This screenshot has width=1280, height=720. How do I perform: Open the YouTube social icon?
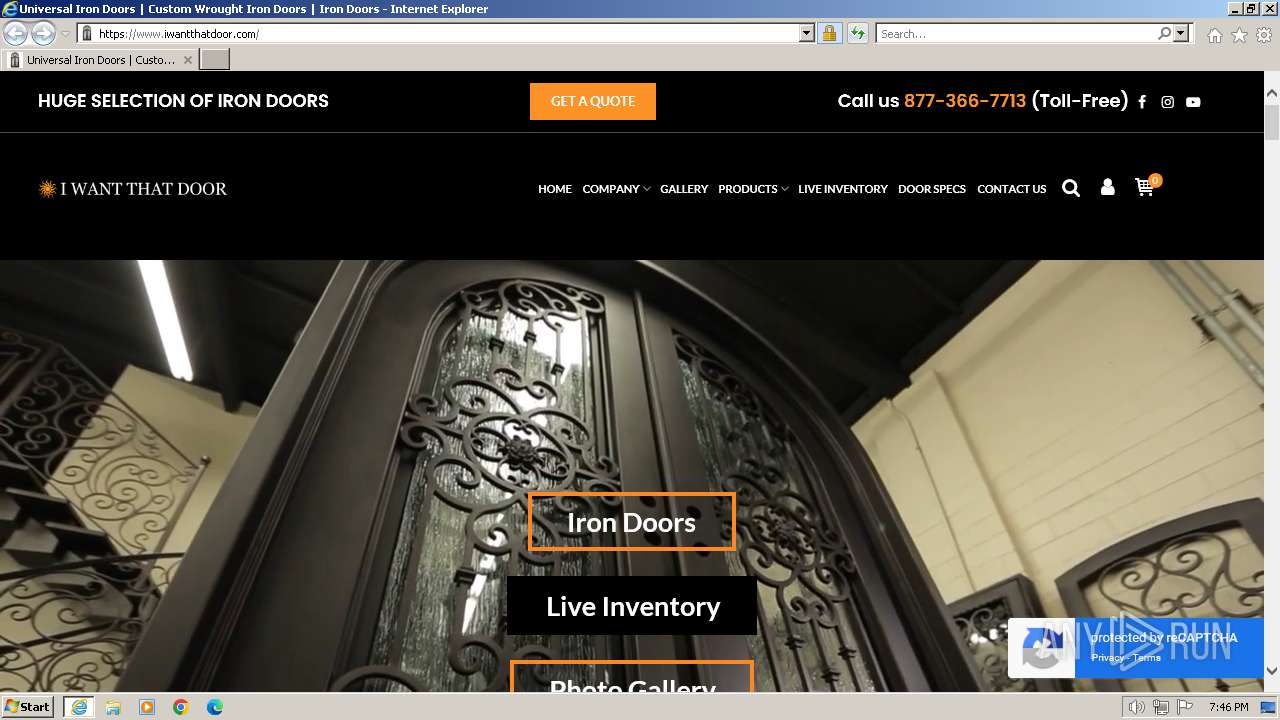[1193, 102]
